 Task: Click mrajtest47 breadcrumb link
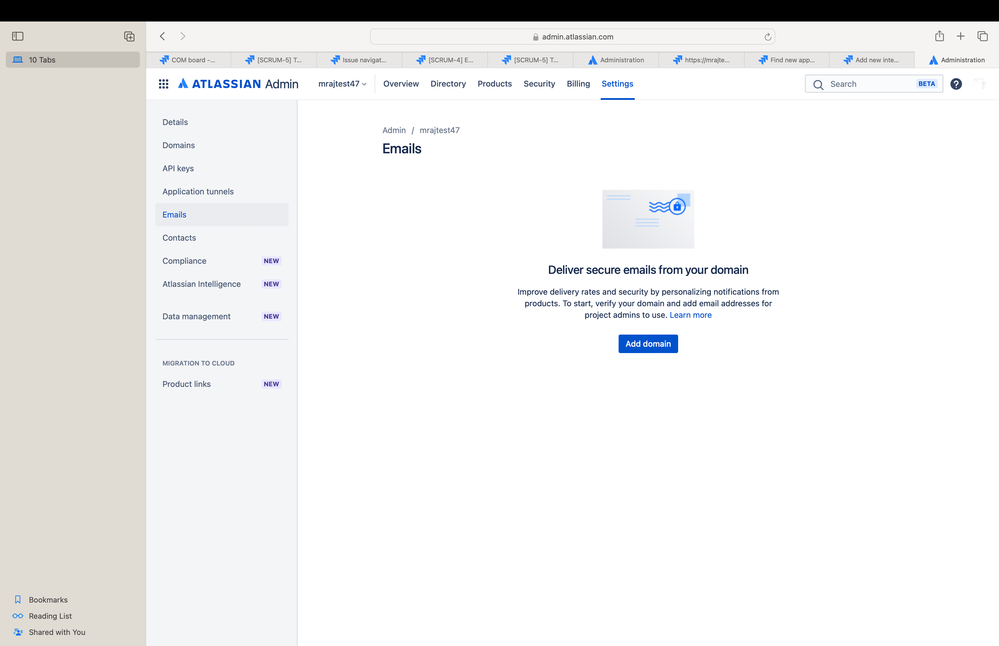[440, 130]
